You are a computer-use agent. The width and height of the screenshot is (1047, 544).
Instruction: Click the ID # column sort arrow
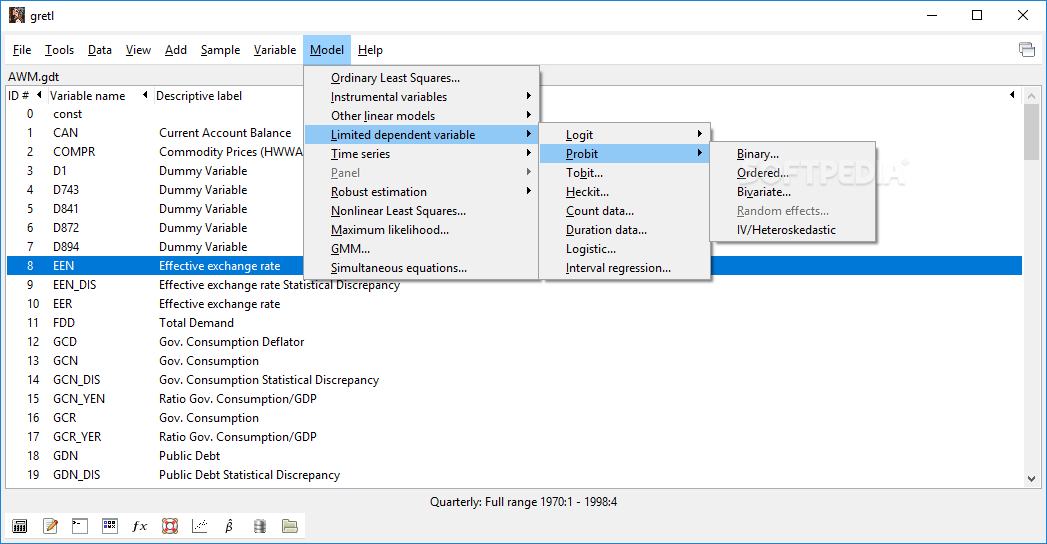[39, 95]
